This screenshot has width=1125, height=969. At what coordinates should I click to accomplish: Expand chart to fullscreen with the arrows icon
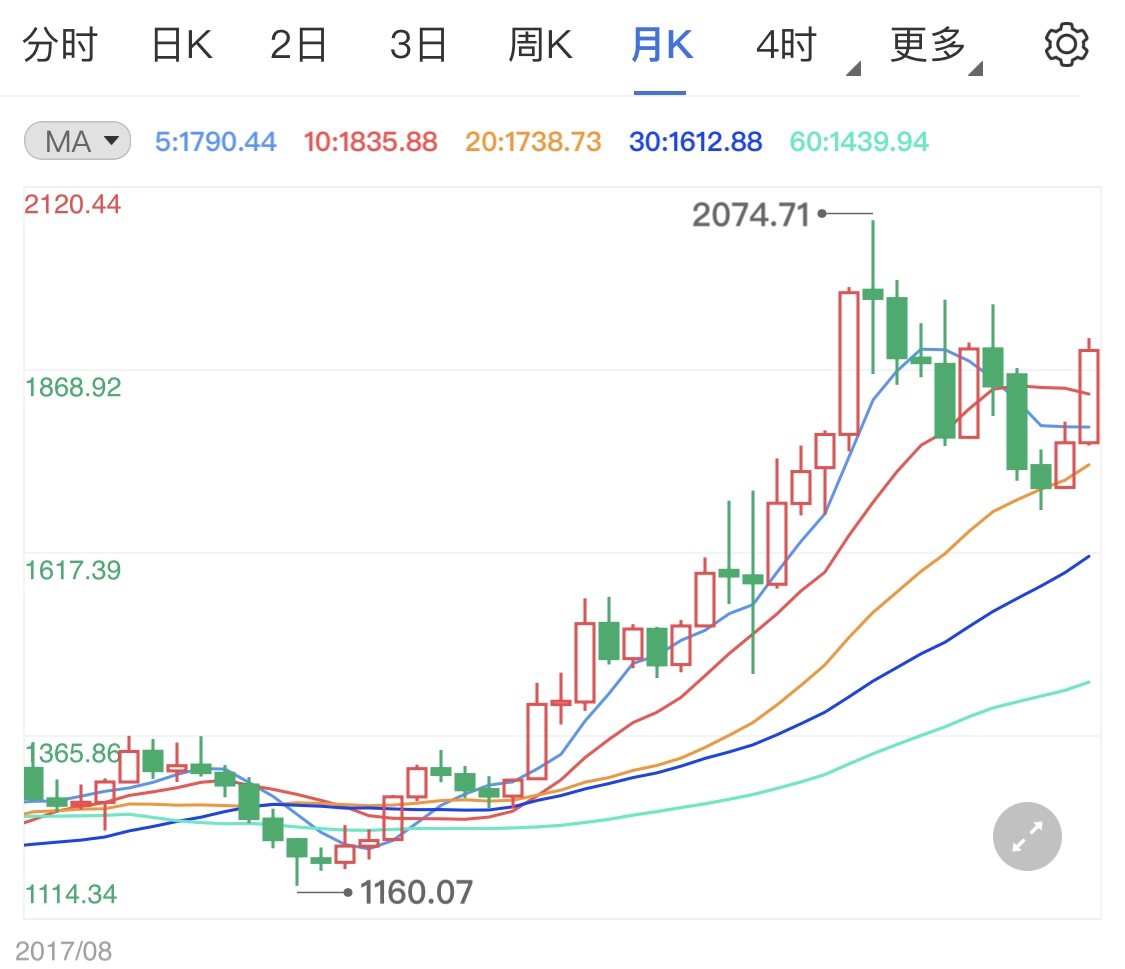coord(1026,836)
